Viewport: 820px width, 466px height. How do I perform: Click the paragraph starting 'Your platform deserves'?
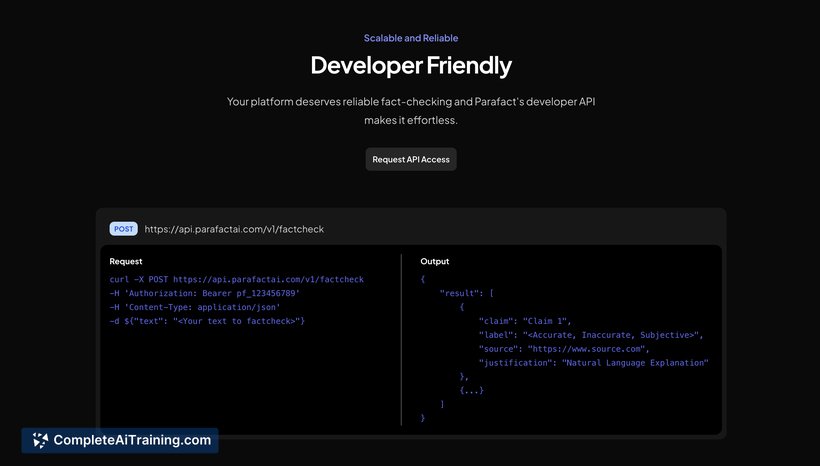411,111
